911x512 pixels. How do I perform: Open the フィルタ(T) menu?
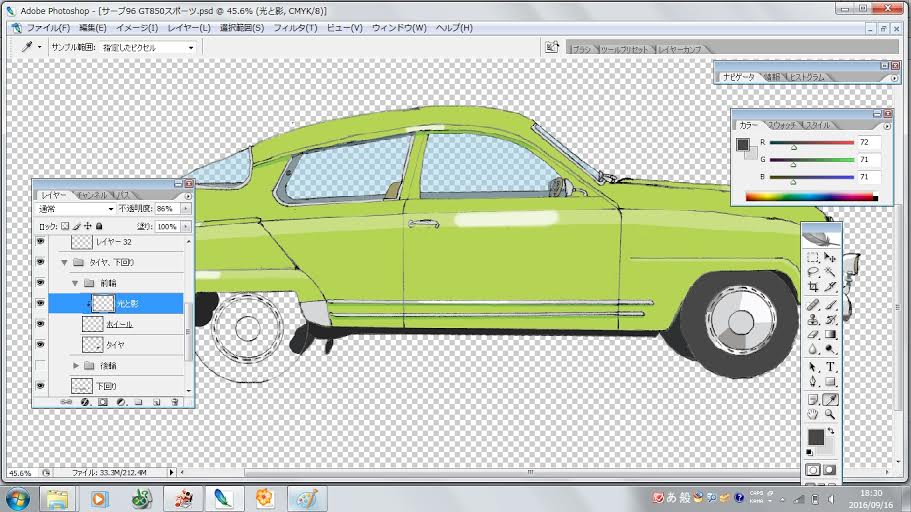(295, 28)
